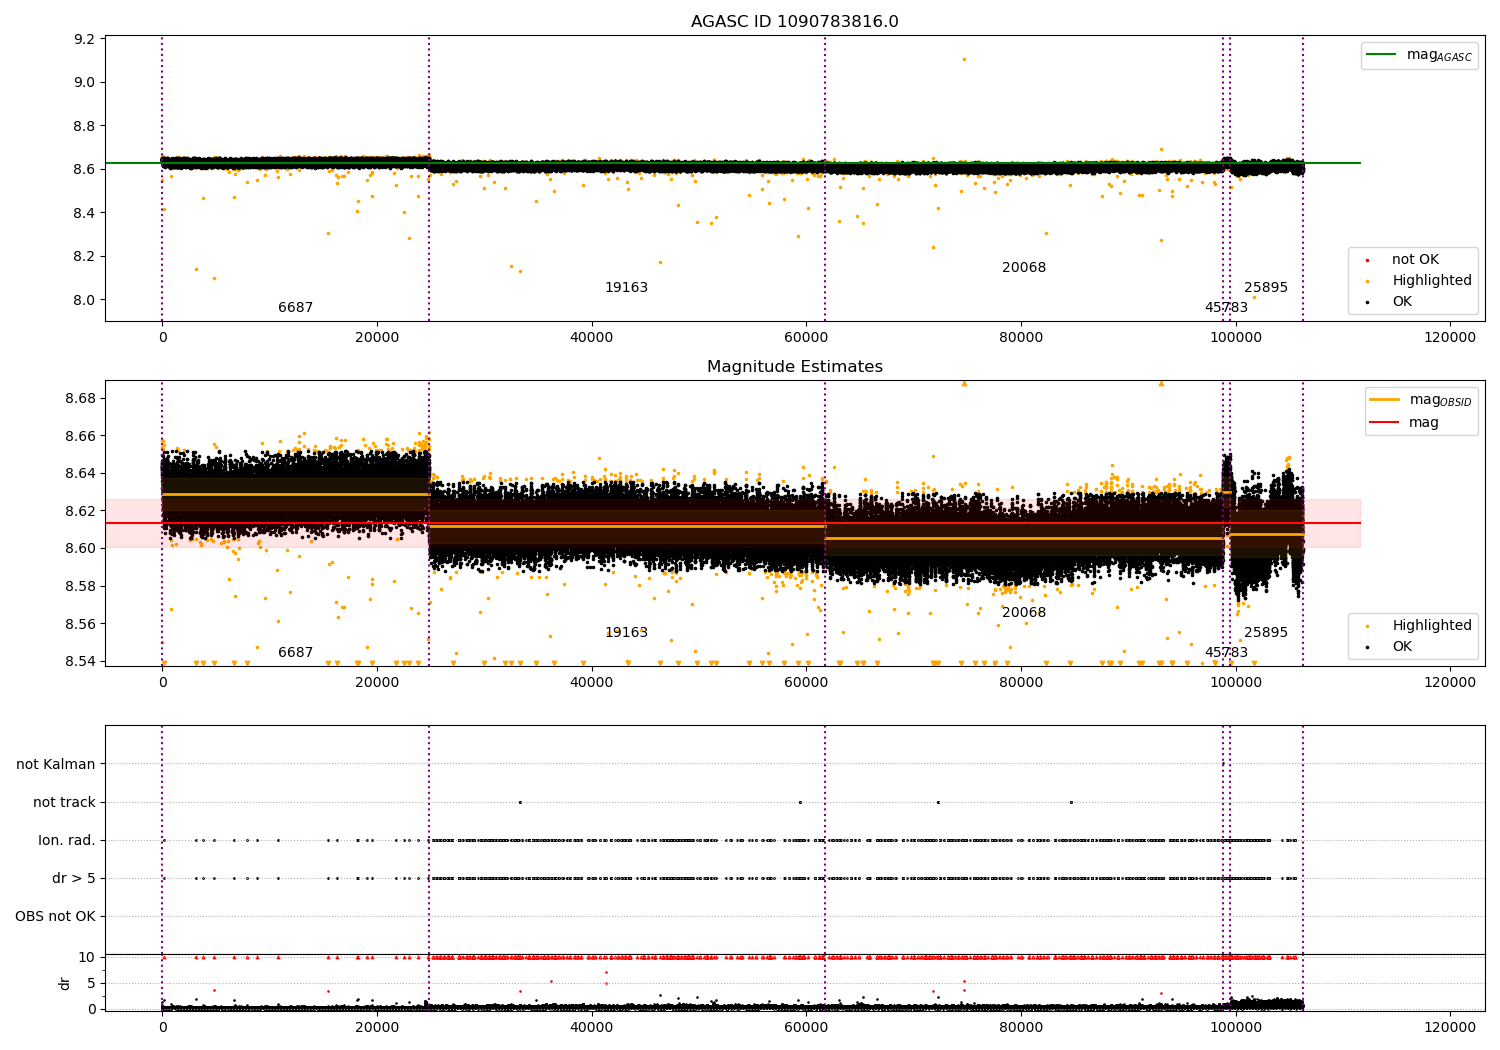
Task: Click the 9.0 y-axis tick label
Action: pyautogui.click(x=85, y=83)
